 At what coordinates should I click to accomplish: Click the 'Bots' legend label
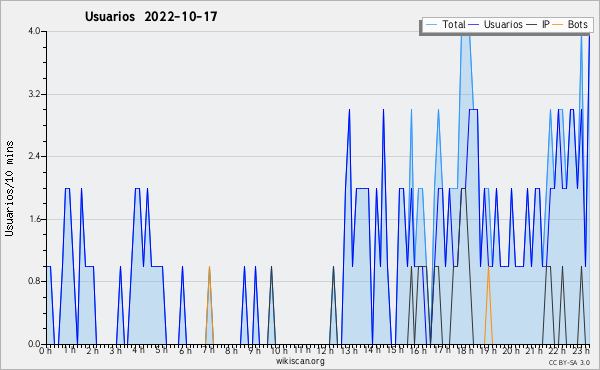point(577,24)
